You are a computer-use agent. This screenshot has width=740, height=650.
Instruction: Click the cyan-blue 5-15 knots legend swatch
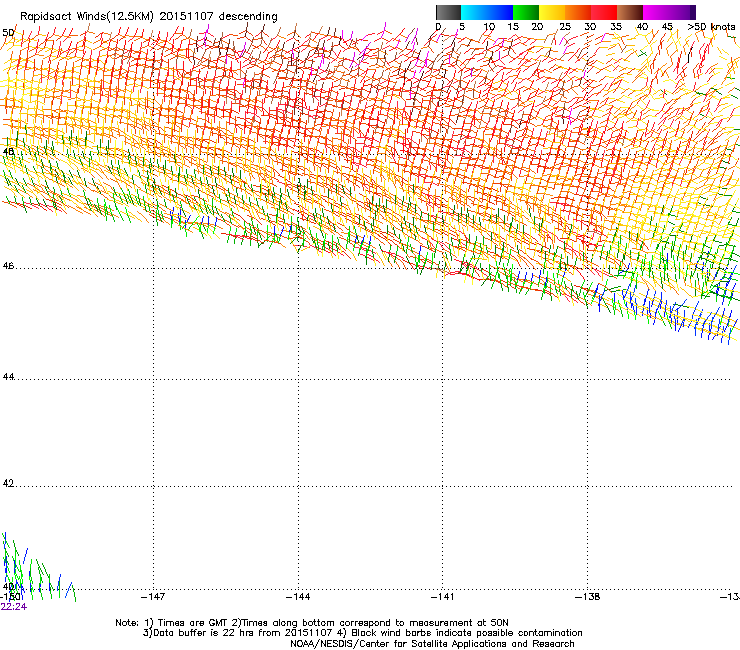click(x=487, y=12)
